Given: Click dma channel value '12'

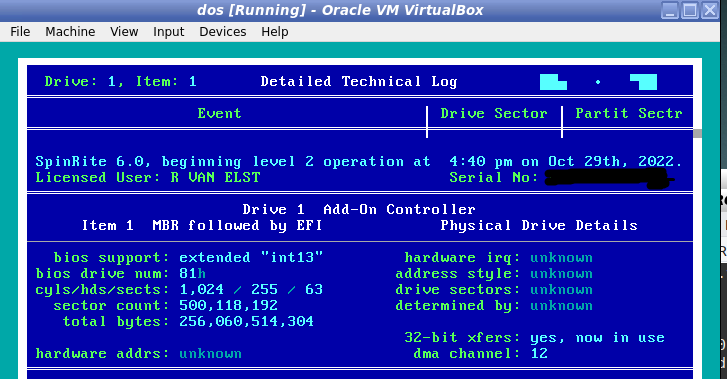Looking at the screenshot, I should point(539,353).
